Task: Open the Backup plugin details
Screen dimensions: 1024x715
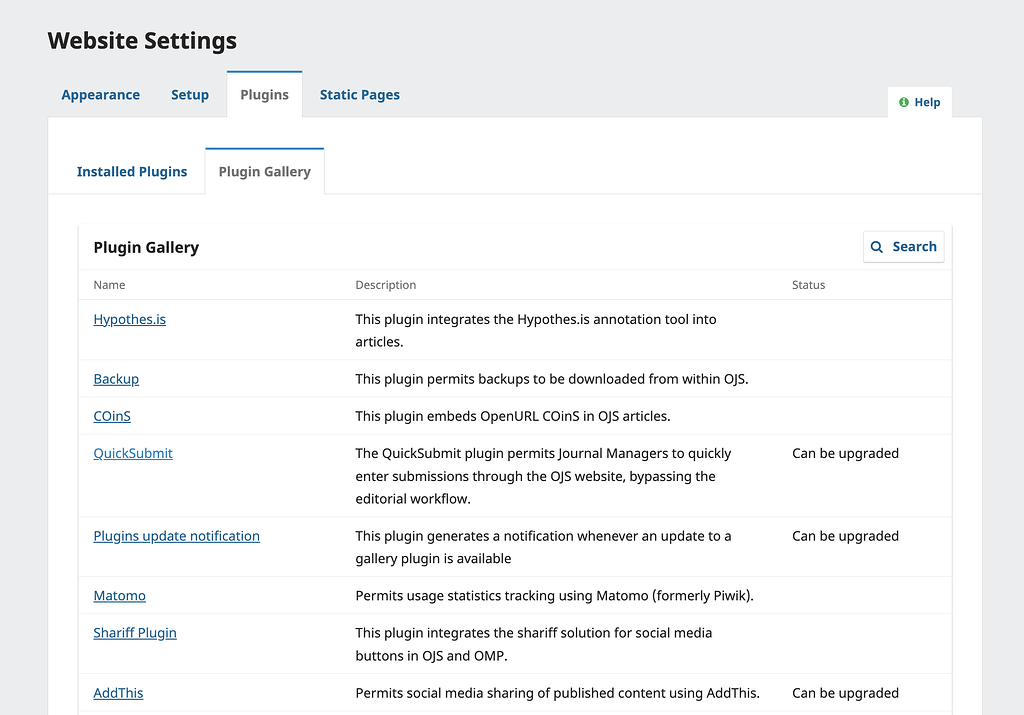Action: click(x=116, y=379)
